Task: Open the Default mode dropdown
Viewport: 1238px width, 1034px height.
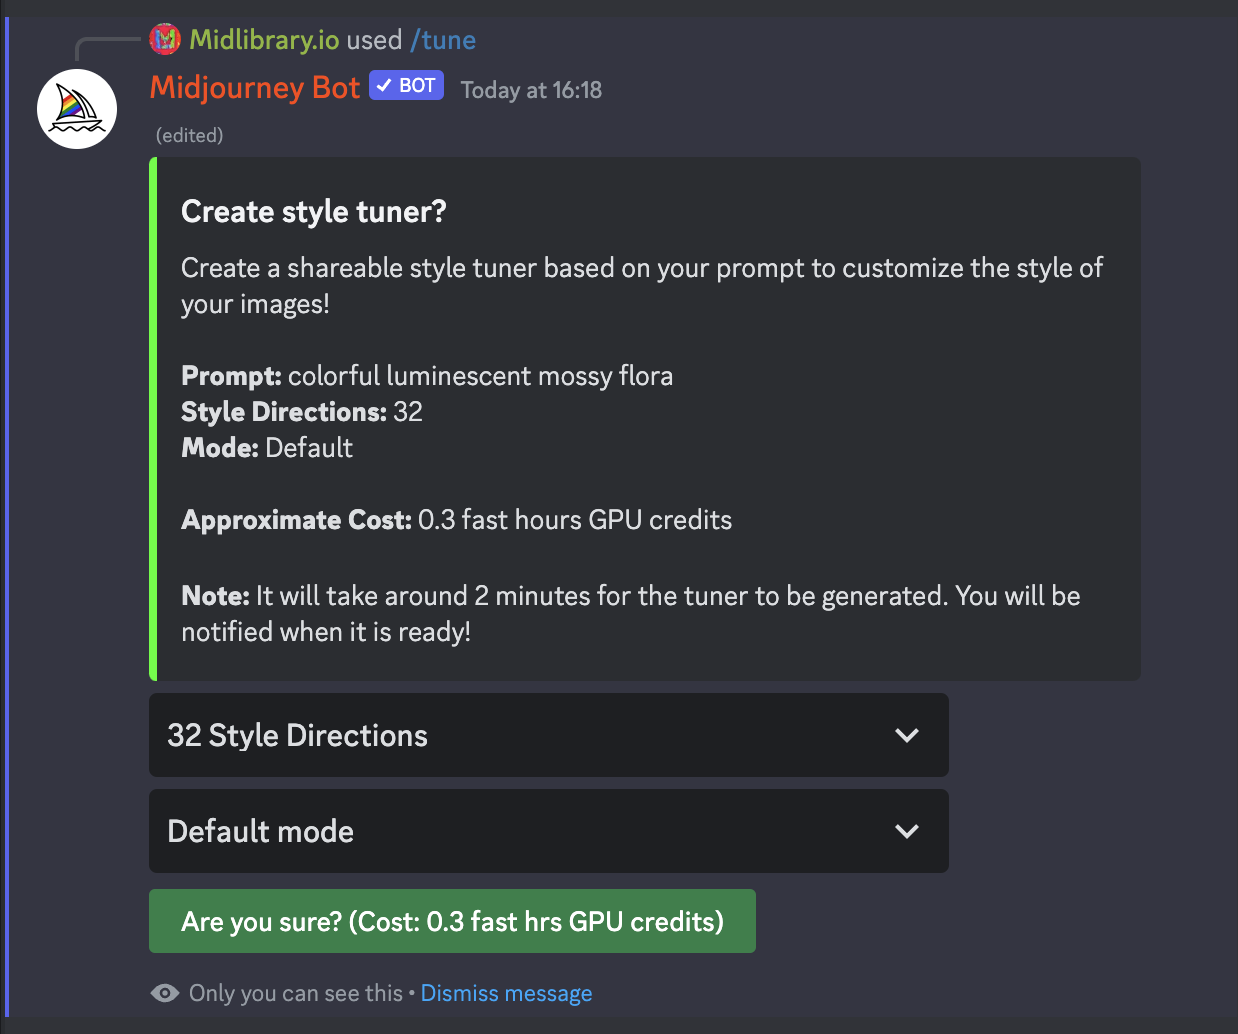Action: point(548,831)
